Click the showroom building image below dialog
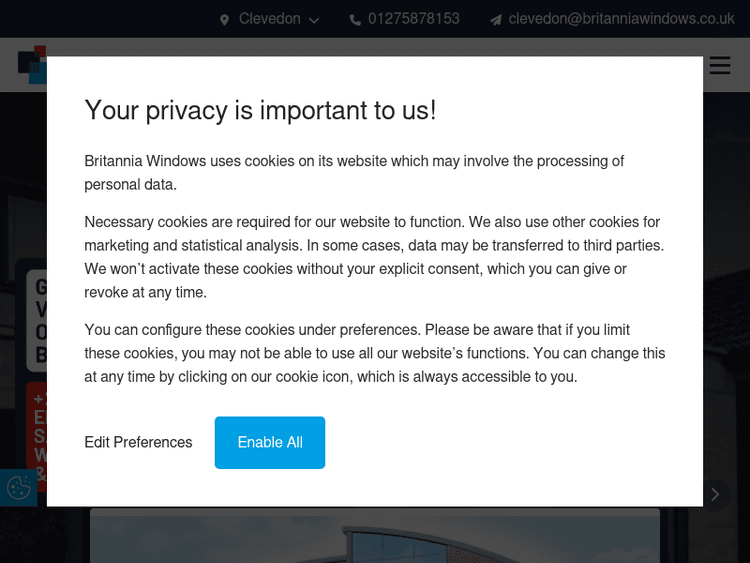The image size is (750, 563). click(375, 536)
